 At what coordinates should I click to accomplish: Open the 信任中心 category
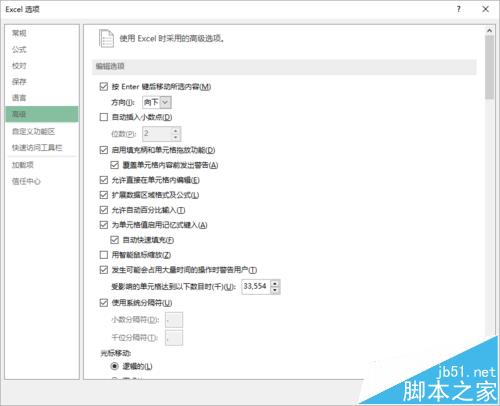tap(26, 181)
